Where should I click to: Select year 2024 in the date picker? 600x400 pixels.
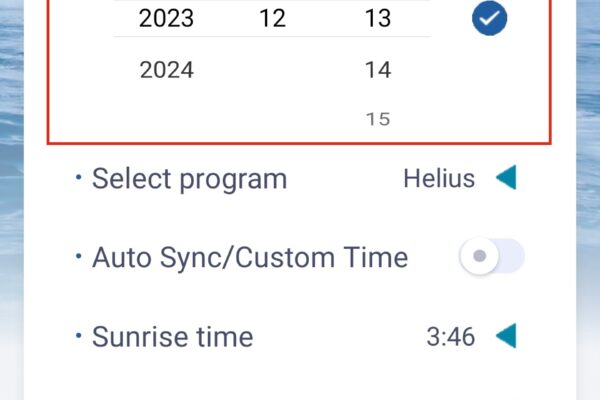tap(166, 70)
